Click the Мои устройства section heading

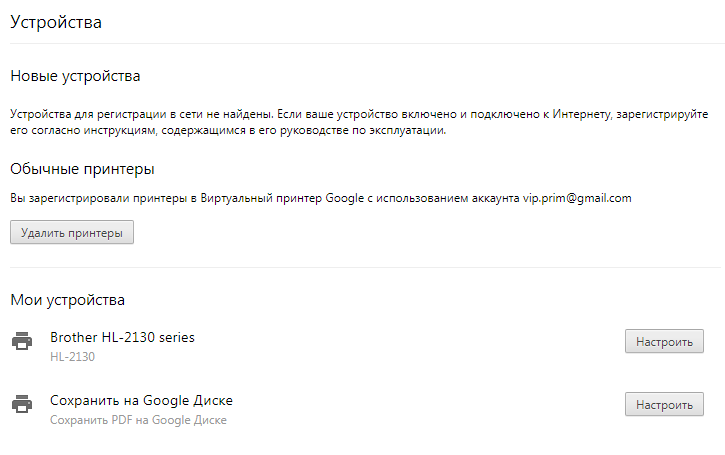[x=68, y=300]
